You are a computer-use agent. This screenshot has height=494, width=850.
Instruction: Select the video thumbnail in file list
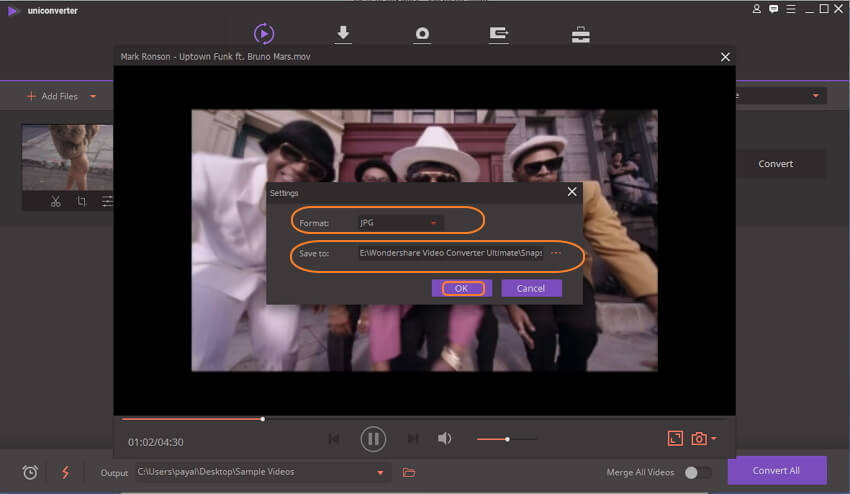[67, 157]
